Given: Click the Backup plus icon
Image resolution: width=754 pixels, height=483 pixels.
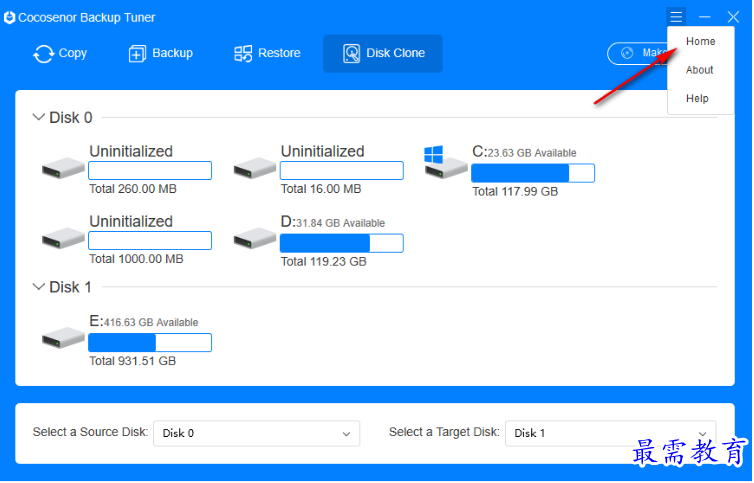Looking at the screenshot, I should [x=137, y=54].
